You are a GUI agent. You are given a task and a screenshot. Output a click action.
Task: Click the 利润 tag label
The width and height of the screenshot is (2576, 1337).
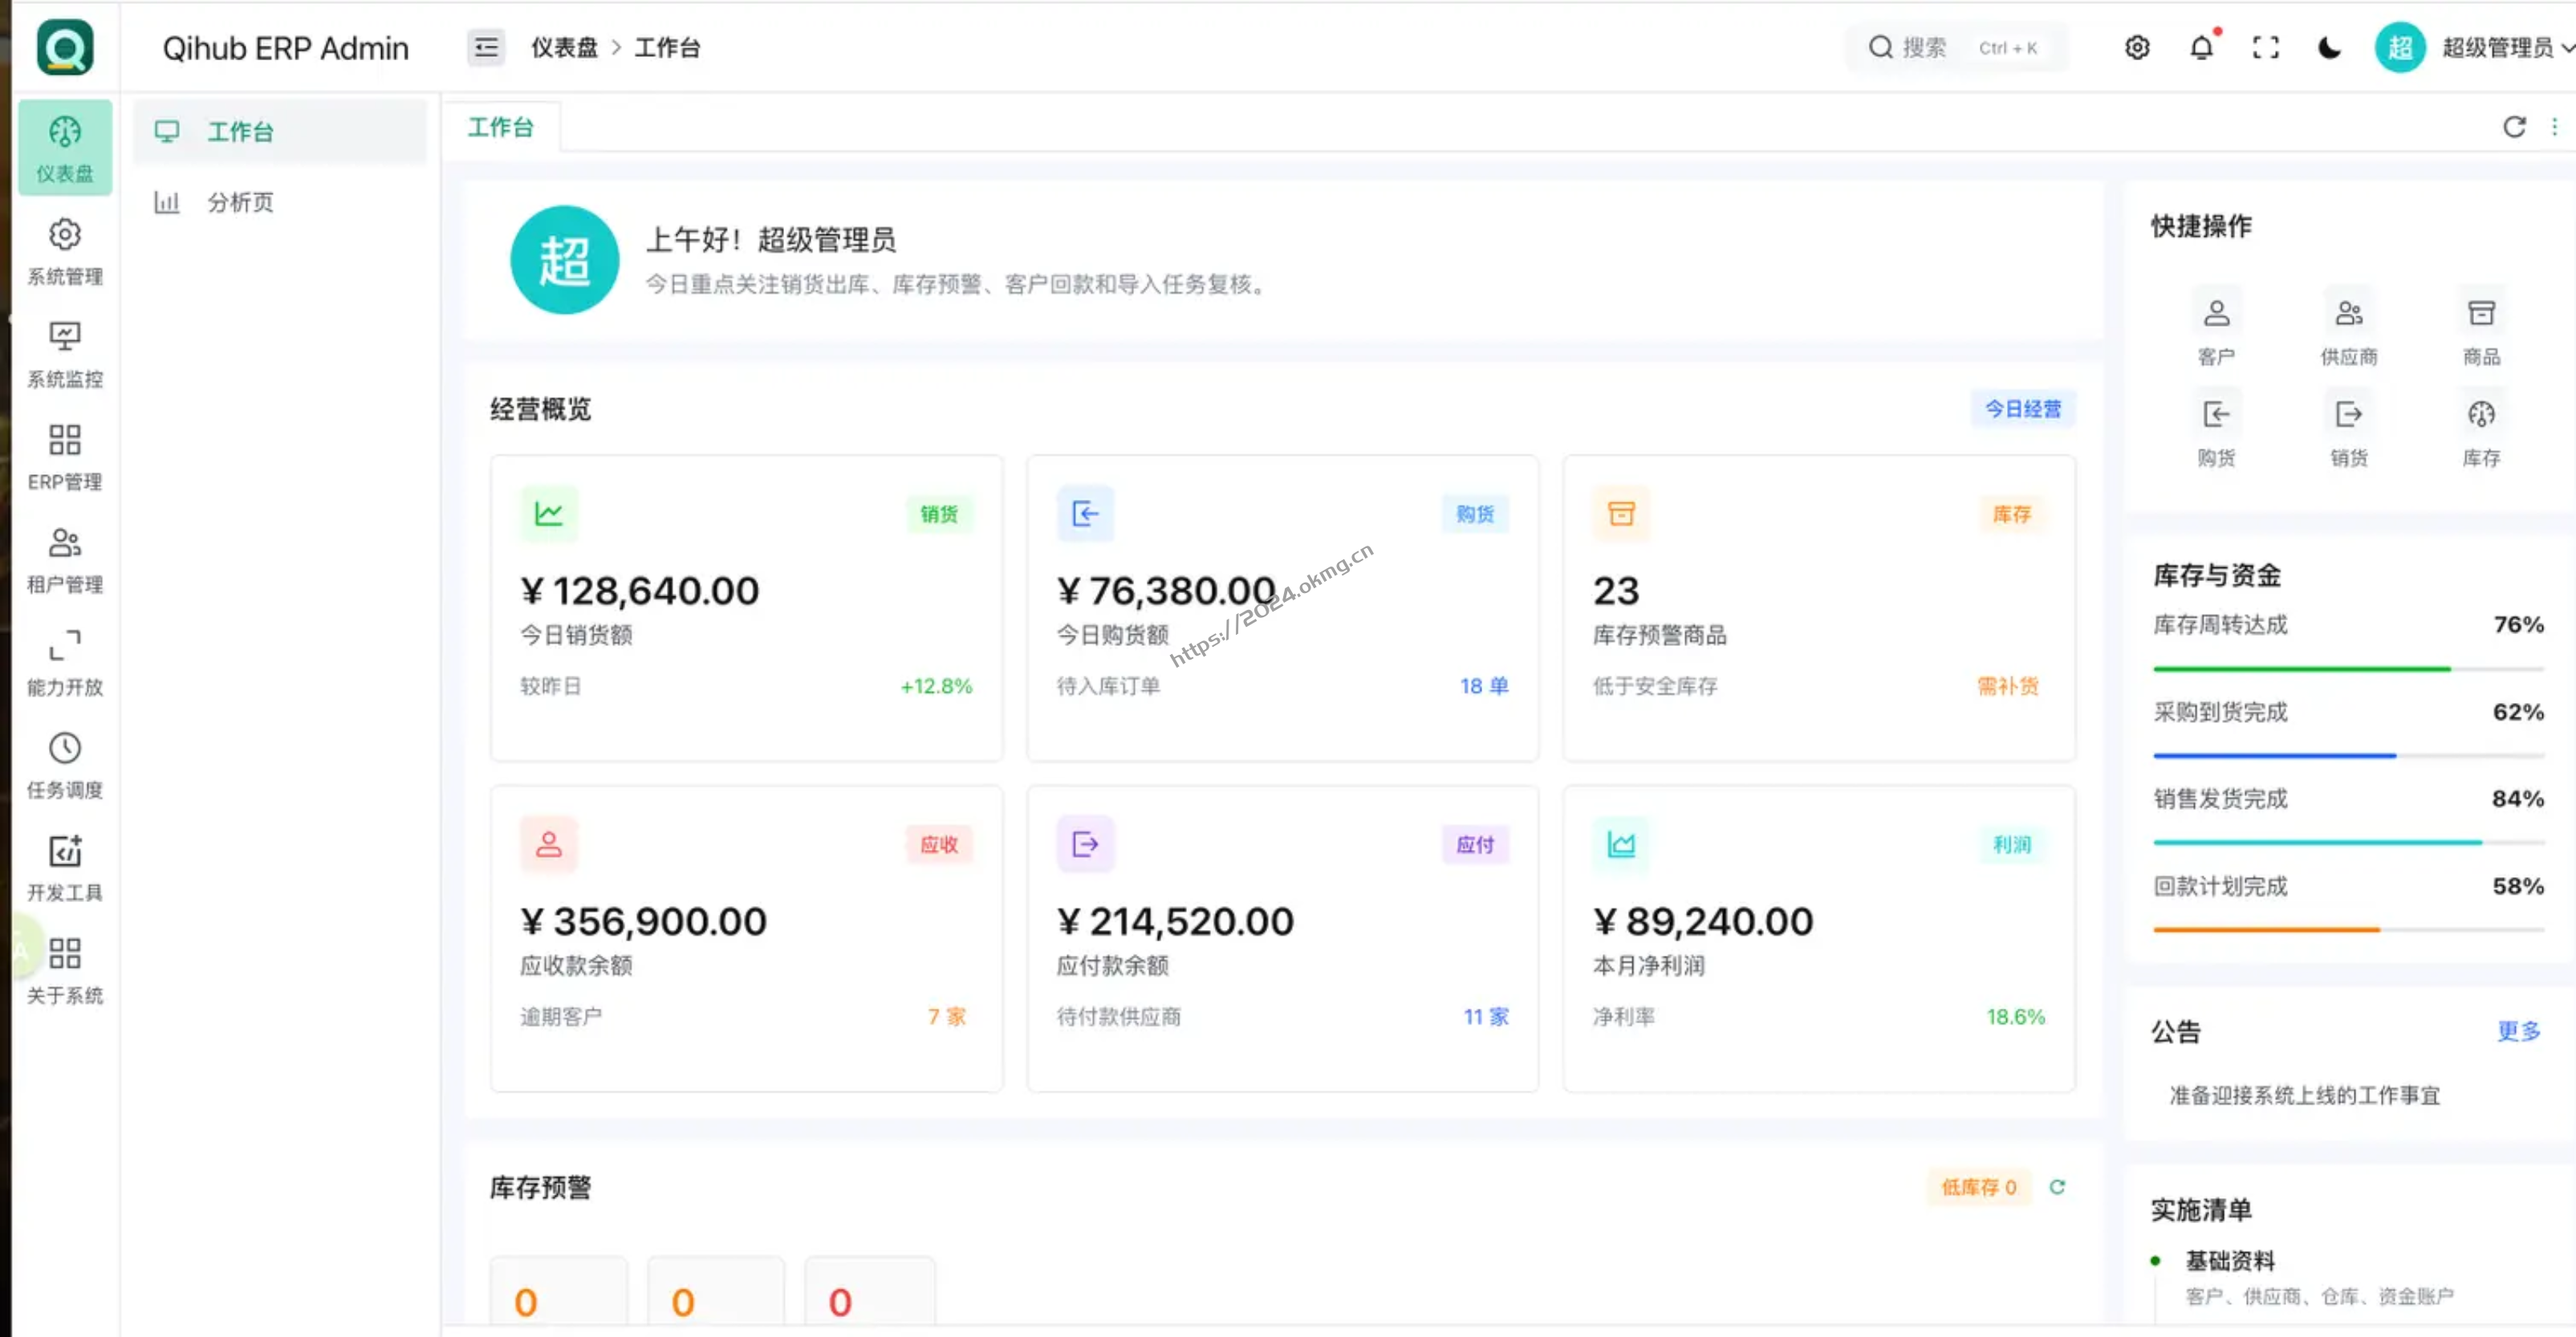2011,845
